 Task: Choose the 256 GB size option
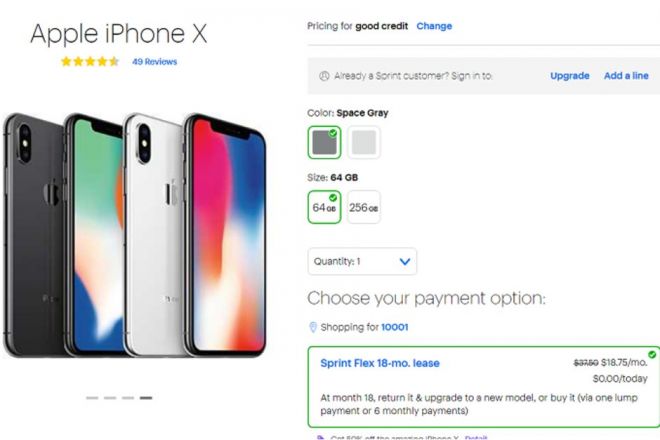(364, 207)
